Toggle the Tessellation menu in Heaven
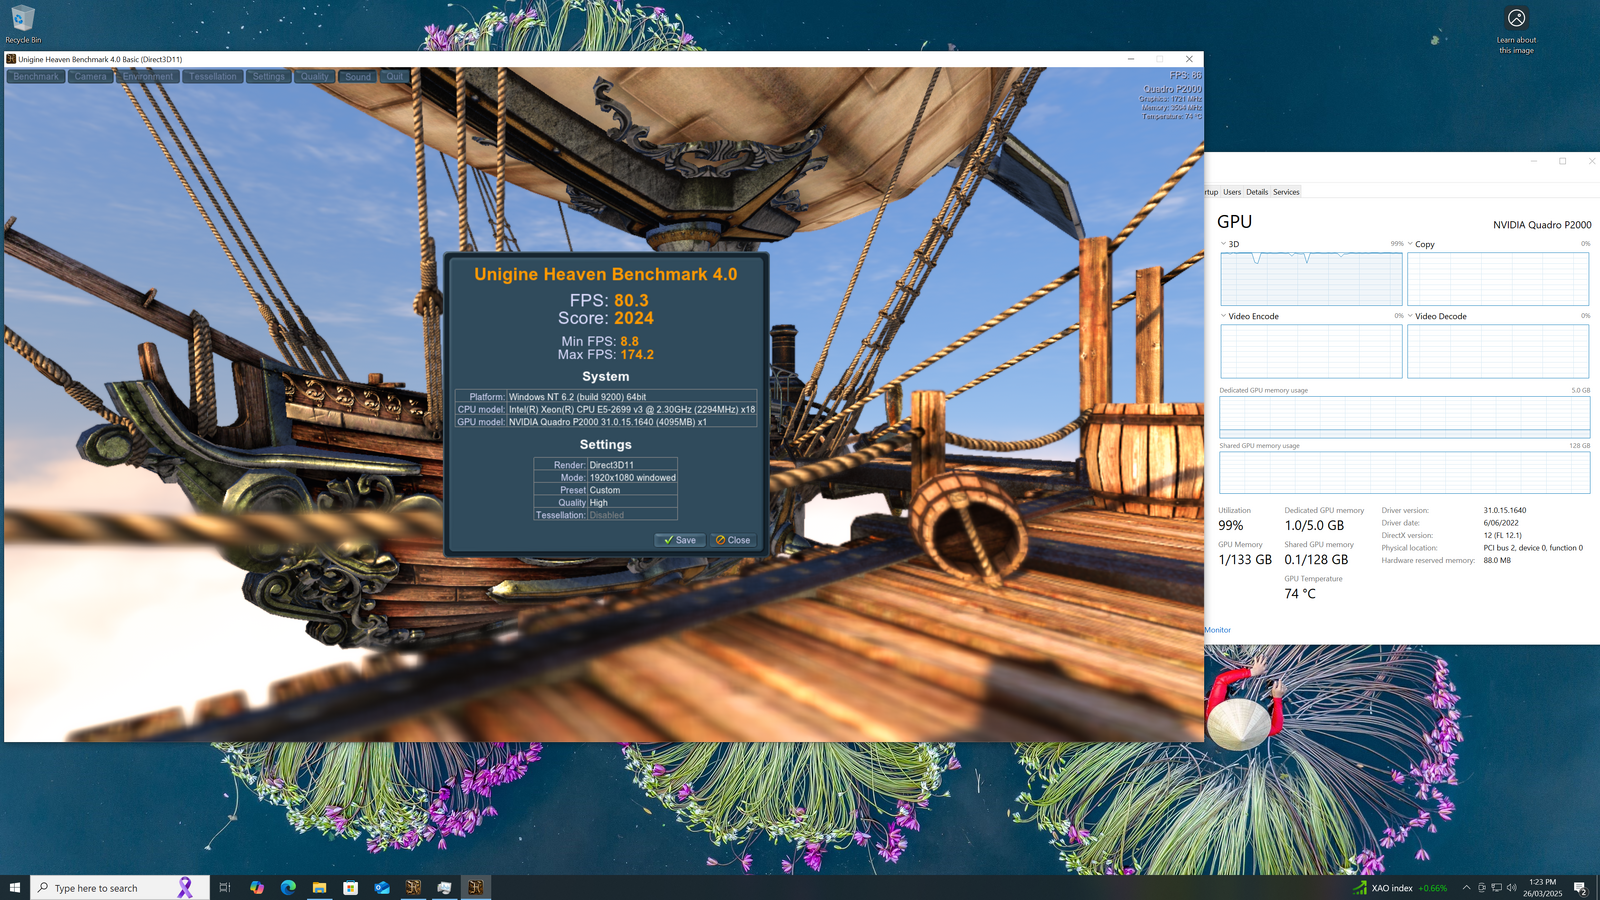The height and width of the screenshot is (900, 1600). coord(213,77)
